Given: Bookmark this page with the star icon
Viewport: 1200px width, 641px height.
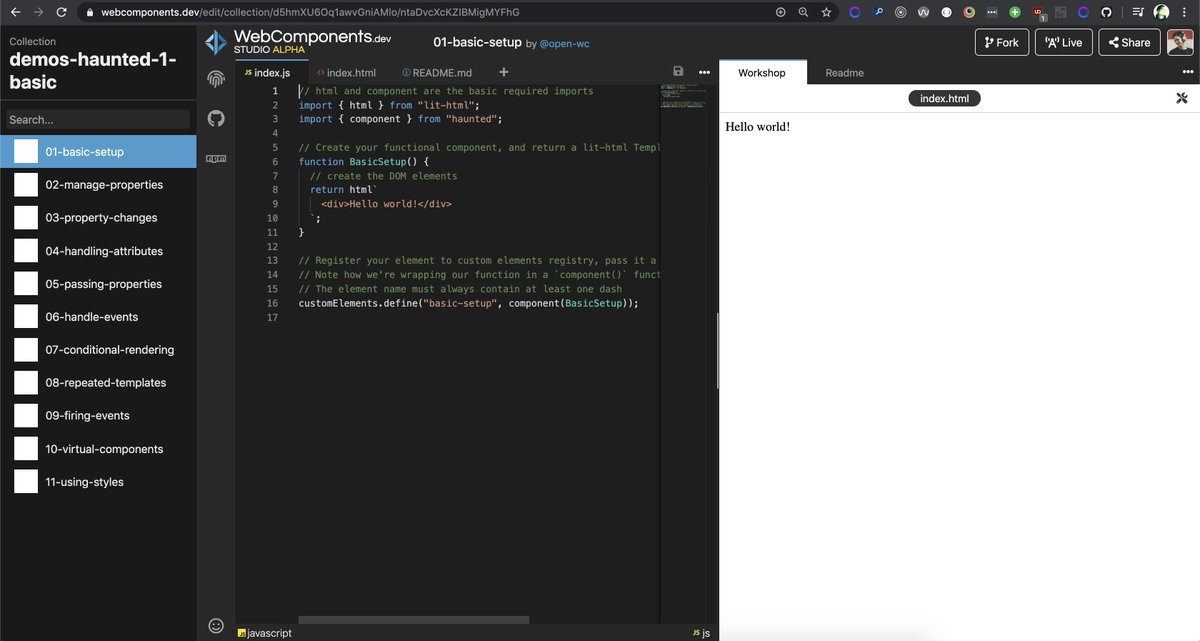Looking at the screenshot, I should click(x=826, y=12).
